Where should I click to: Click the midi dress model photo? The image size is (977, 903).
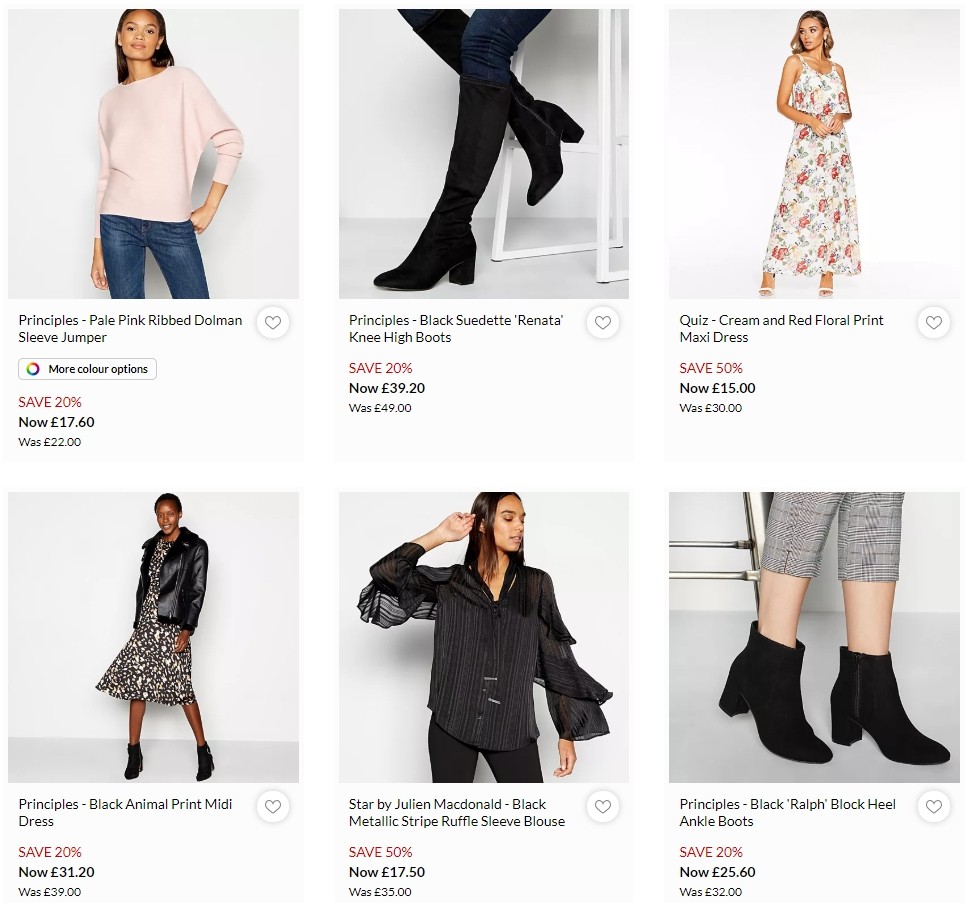(x=153, y=637)
